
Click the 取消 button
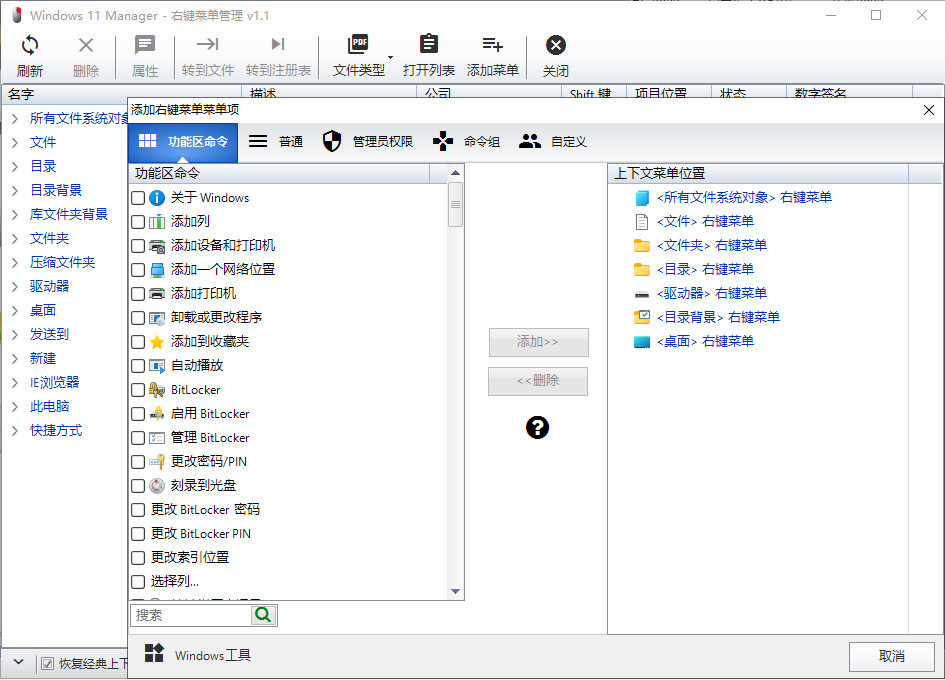tap(891, 656)
